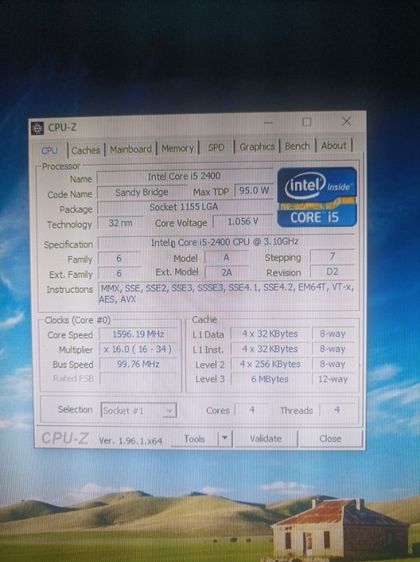Click the Ext. Model 2A value

click(x=226, y=273)
